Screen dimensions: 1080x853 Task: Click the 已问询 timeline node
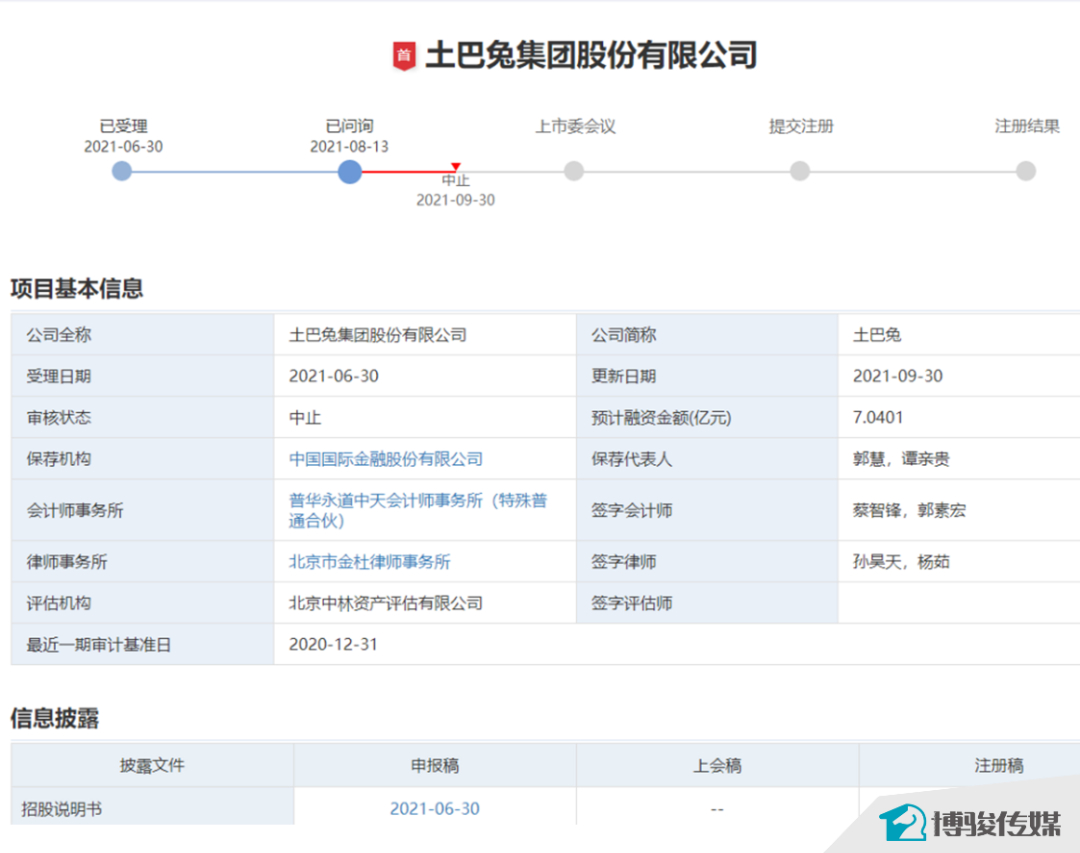pos(350,172)
